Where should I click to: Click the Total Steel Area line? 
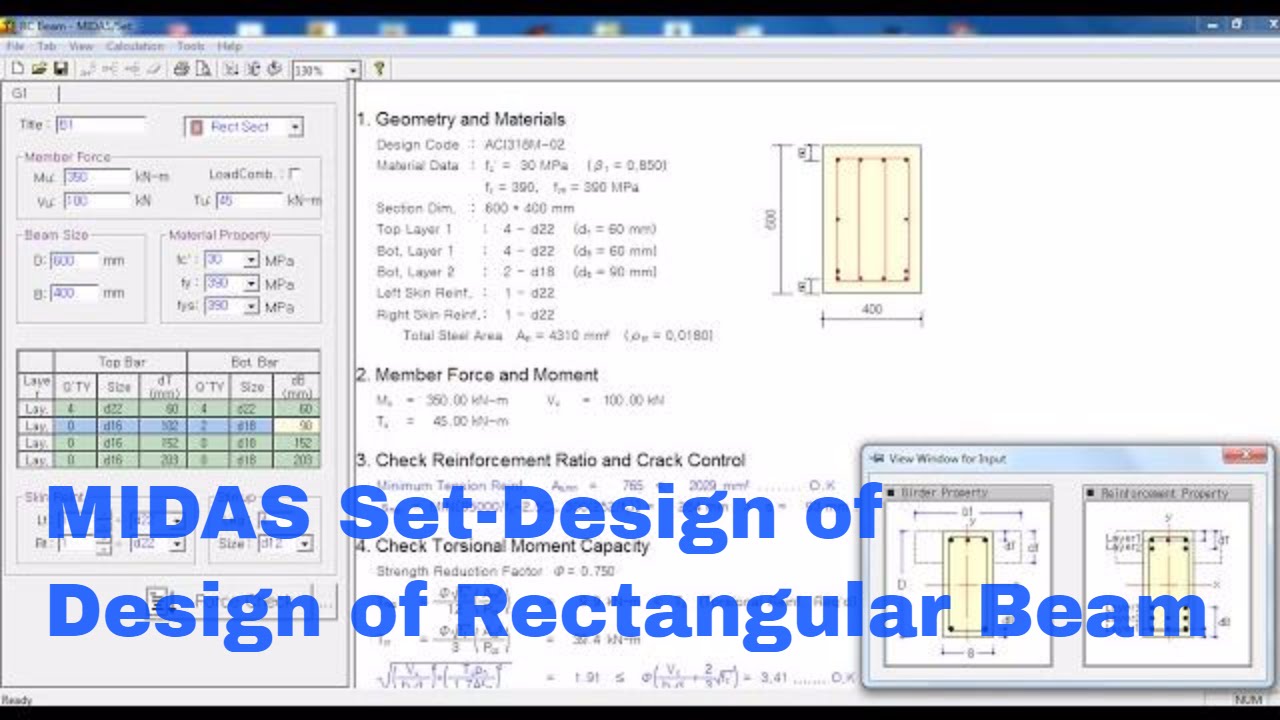click(x=558, y=336)
